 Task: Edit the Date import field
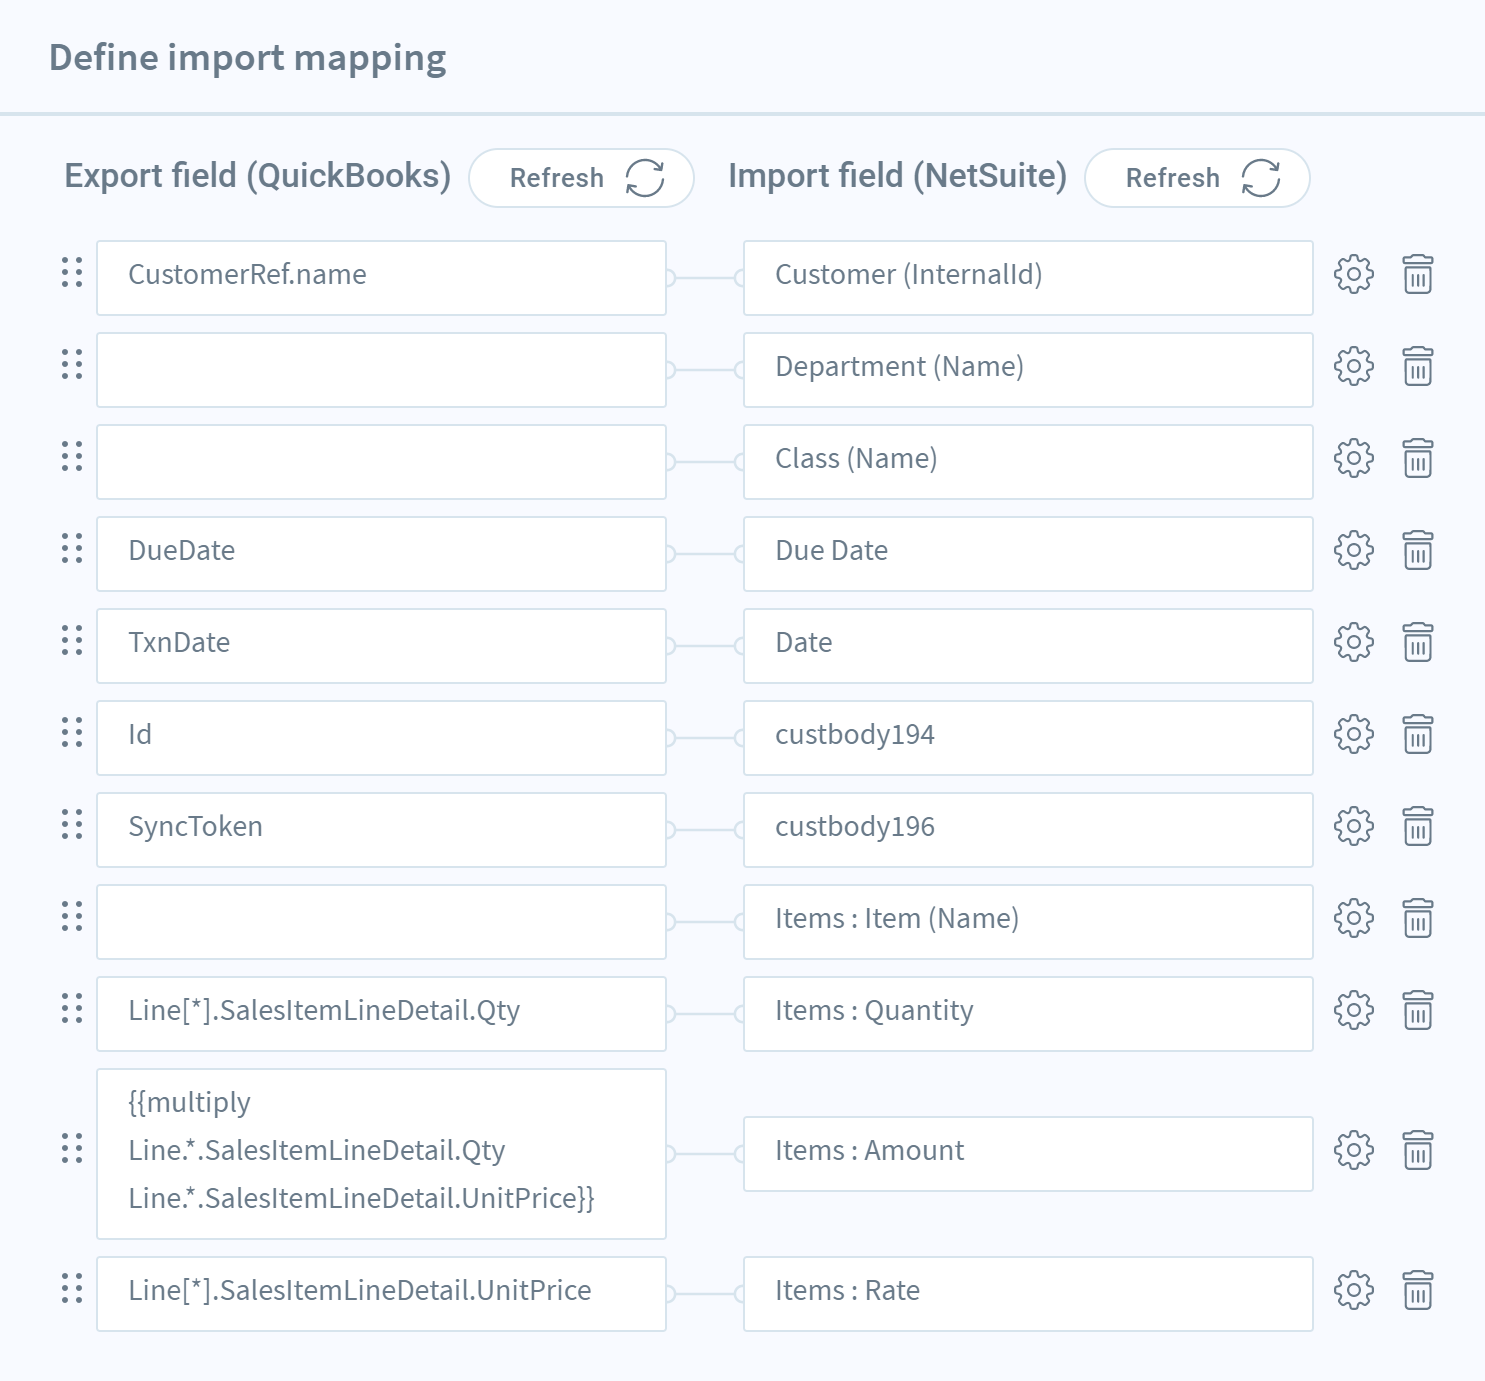[x=1028, y=646]
